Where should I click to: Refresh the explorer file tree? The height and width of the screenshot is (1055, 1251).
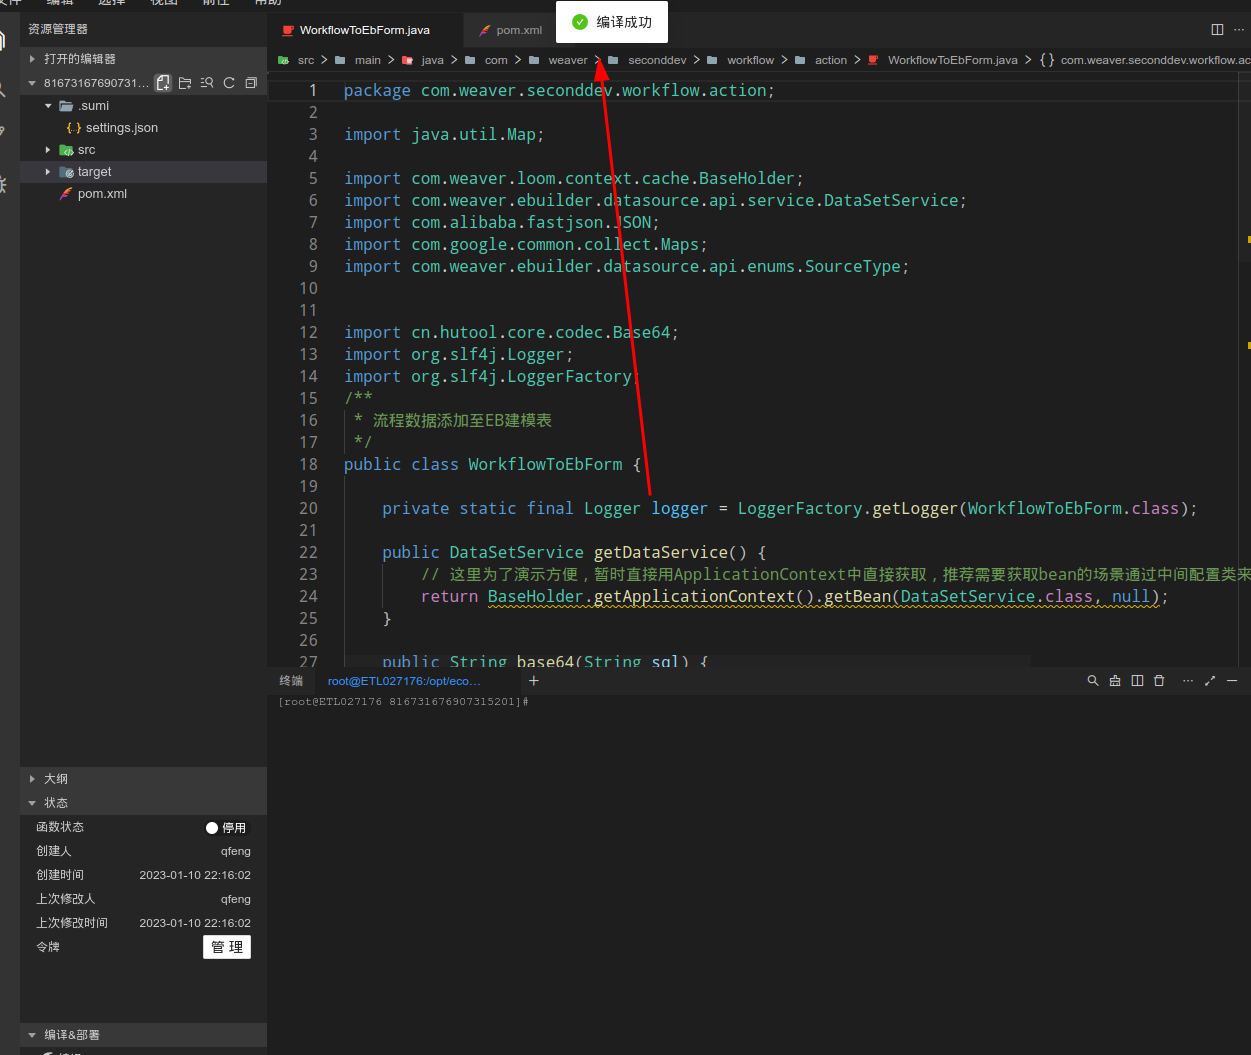(229, 83)
